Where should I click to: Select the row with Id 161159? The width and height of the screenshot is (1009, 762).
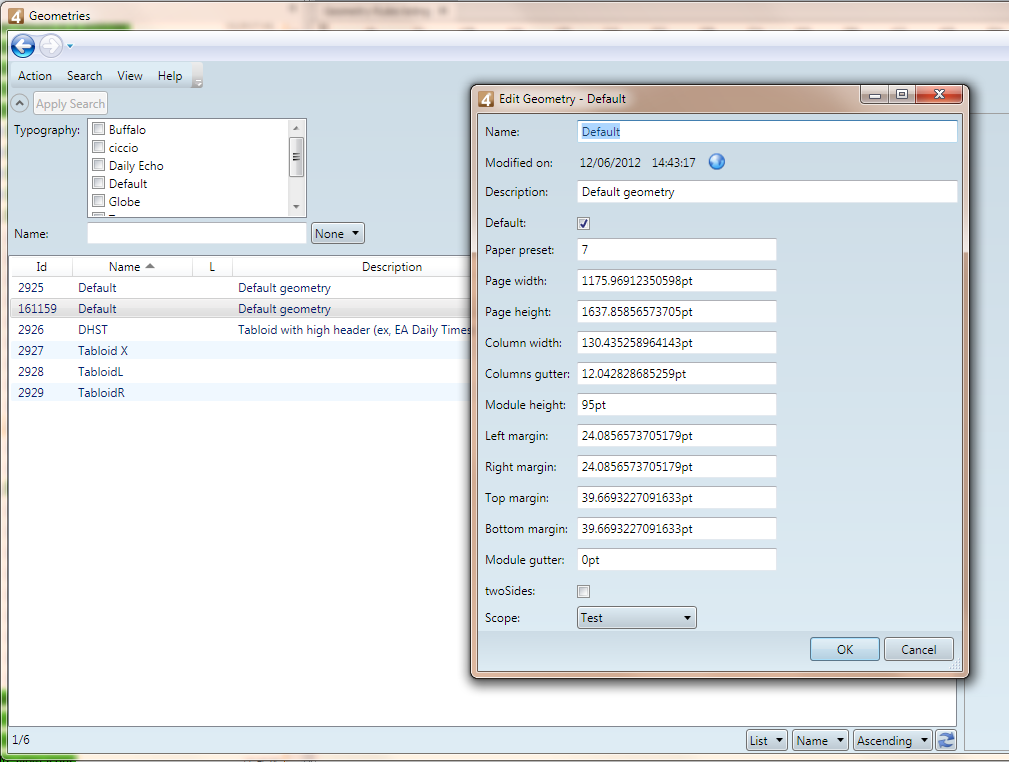tap(241, 309)
